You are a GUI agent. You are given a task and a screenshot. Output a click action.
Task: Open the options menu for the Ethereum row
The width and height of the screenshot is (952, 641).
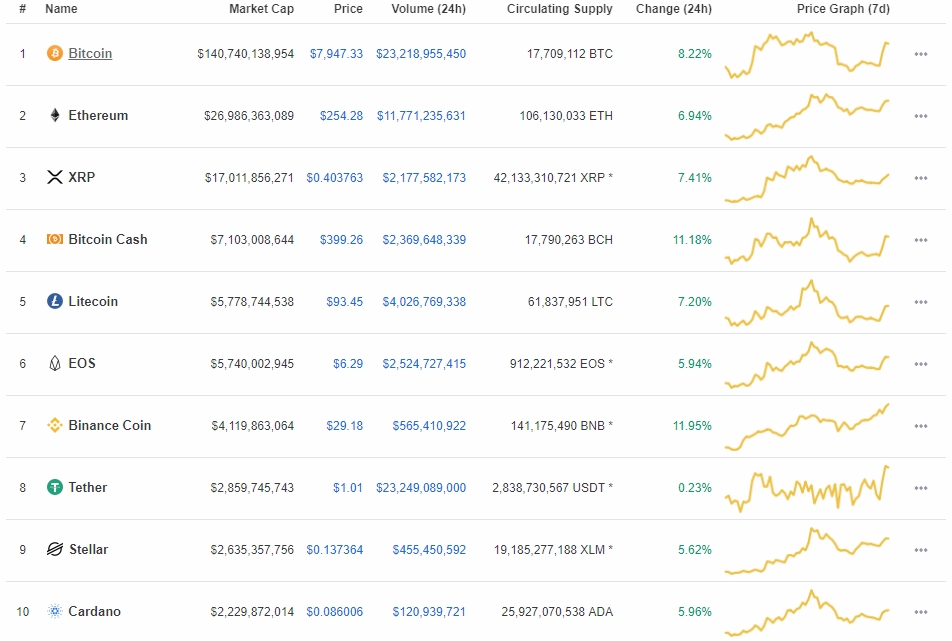tap(920, 116)
